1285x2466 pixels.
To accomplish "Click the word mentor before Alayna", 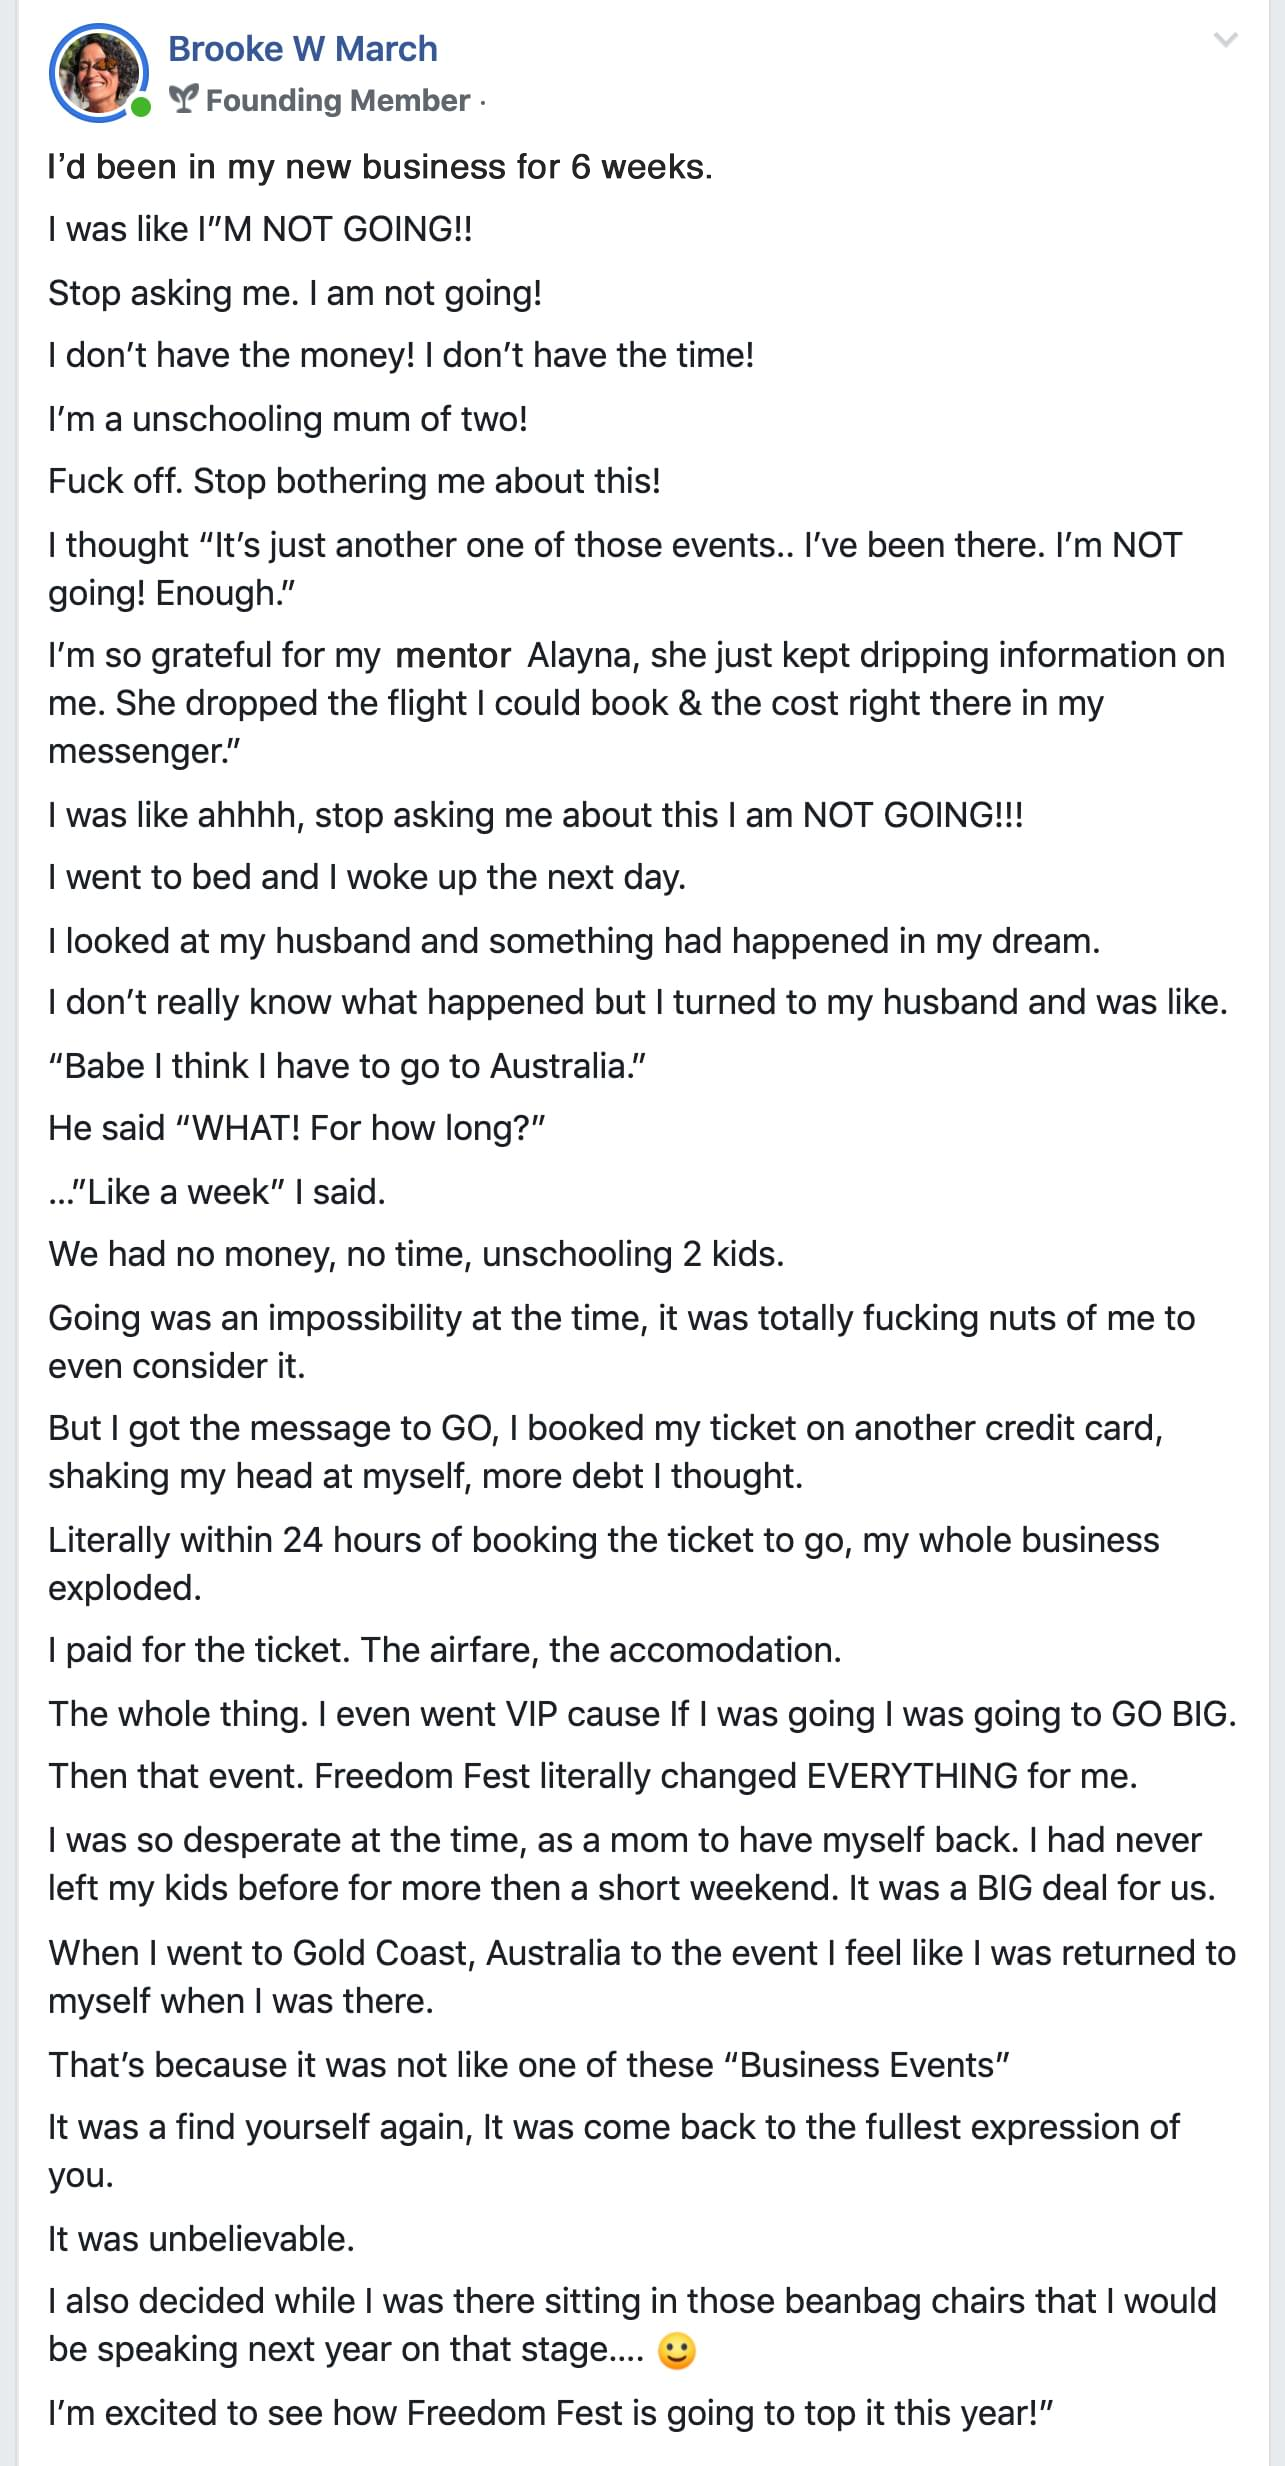I will point(453,656).
